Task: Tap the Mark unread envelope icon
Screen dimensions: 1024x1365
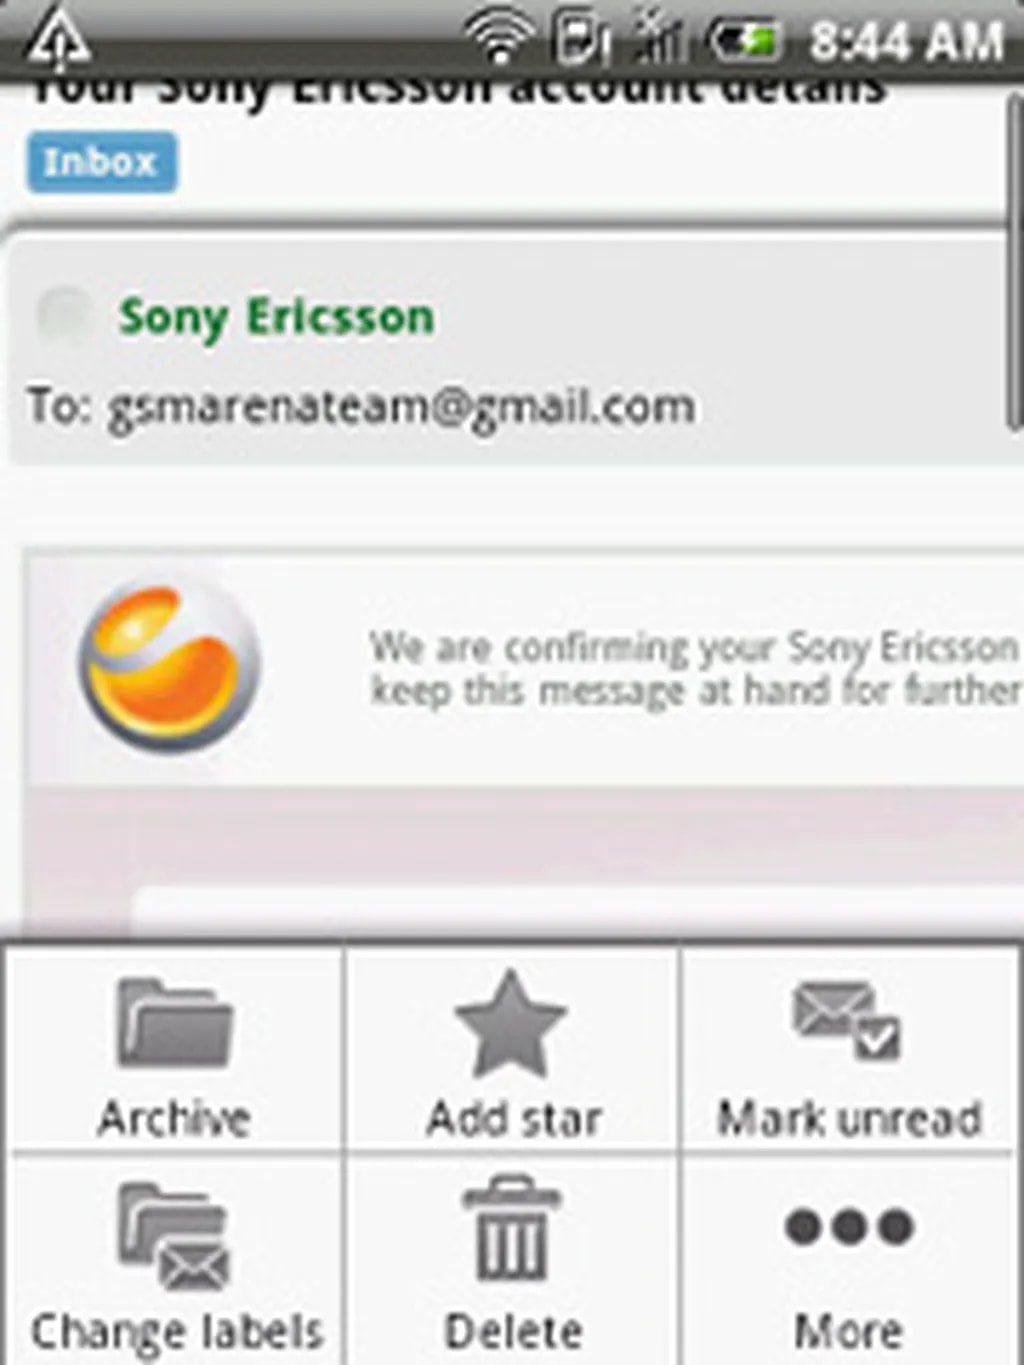Action: pos(847,1020)
